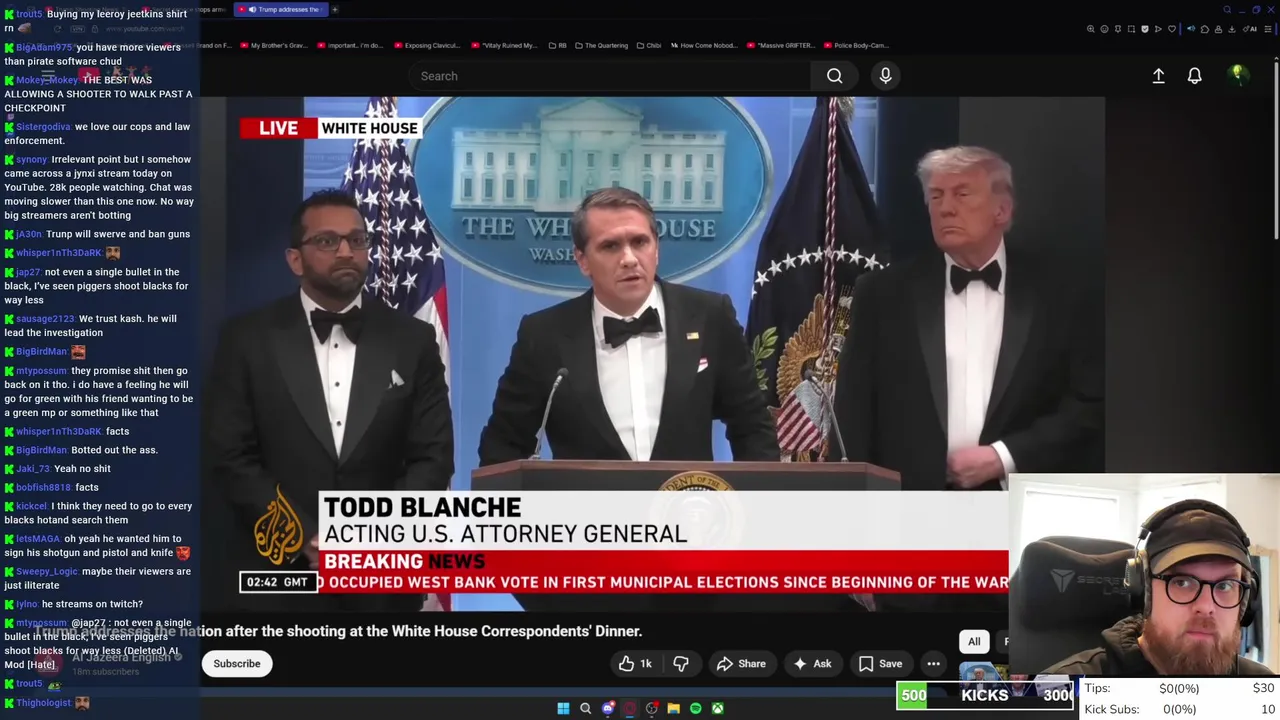
Task: Take a snapshot with the dashed-square icon
Action: [1131, 29]
